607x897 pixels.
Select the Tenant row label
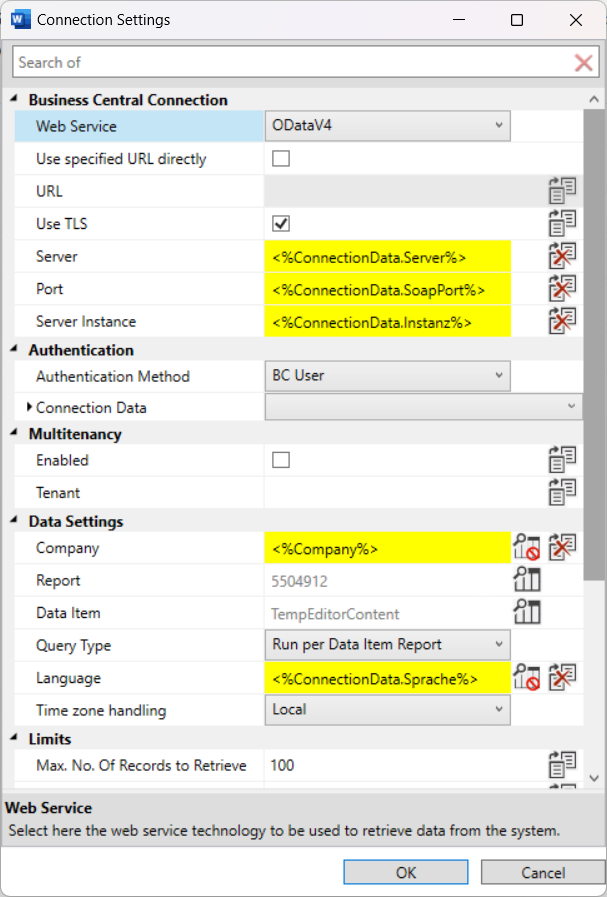58,493
